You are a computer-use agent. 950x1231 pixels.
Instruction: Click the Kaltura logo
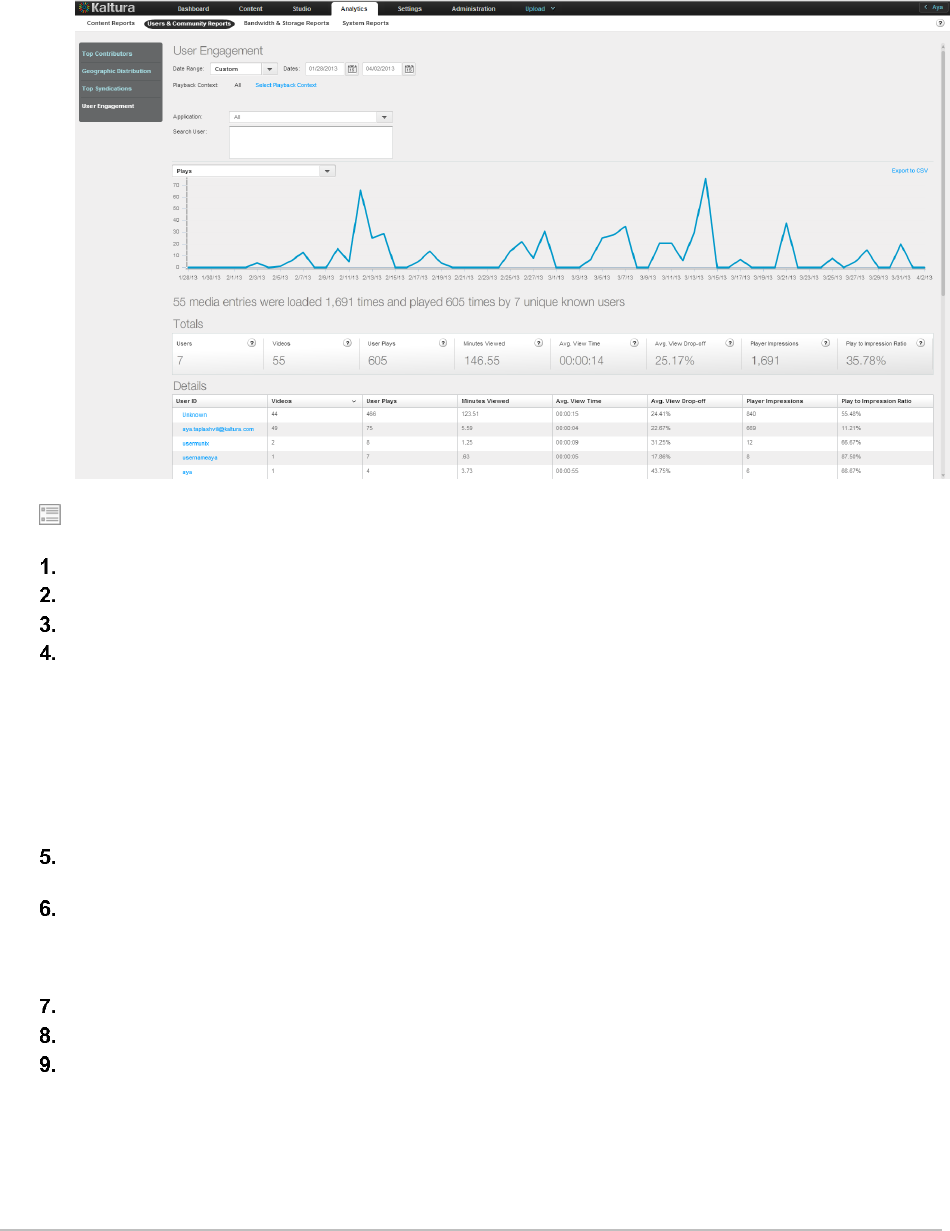click(106, 8)
